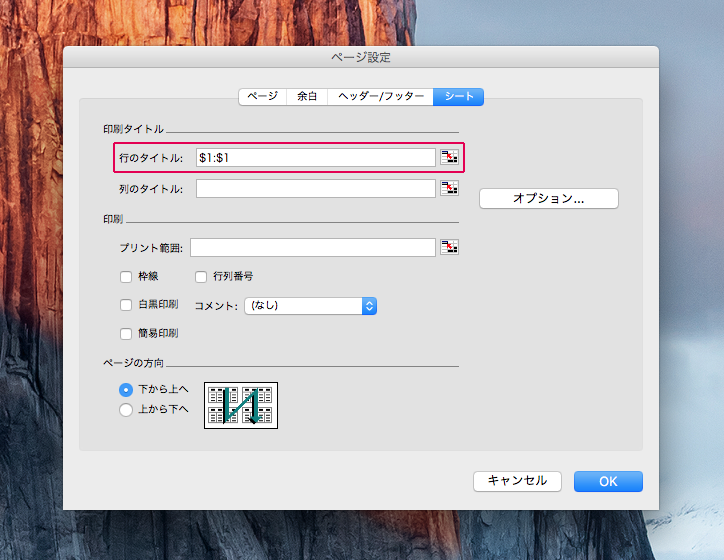Click the 列のタイトル input field
Screen dimensions: 724x560
[x=316, y=188]
